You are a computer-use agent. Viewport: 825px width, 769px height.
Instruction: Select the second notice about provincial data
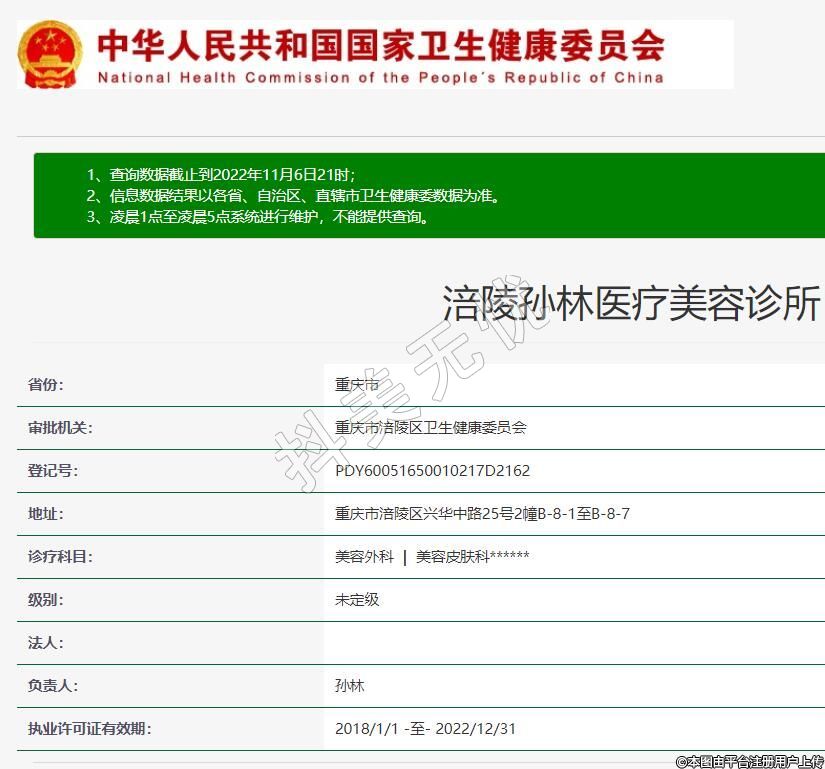point(292,195)
